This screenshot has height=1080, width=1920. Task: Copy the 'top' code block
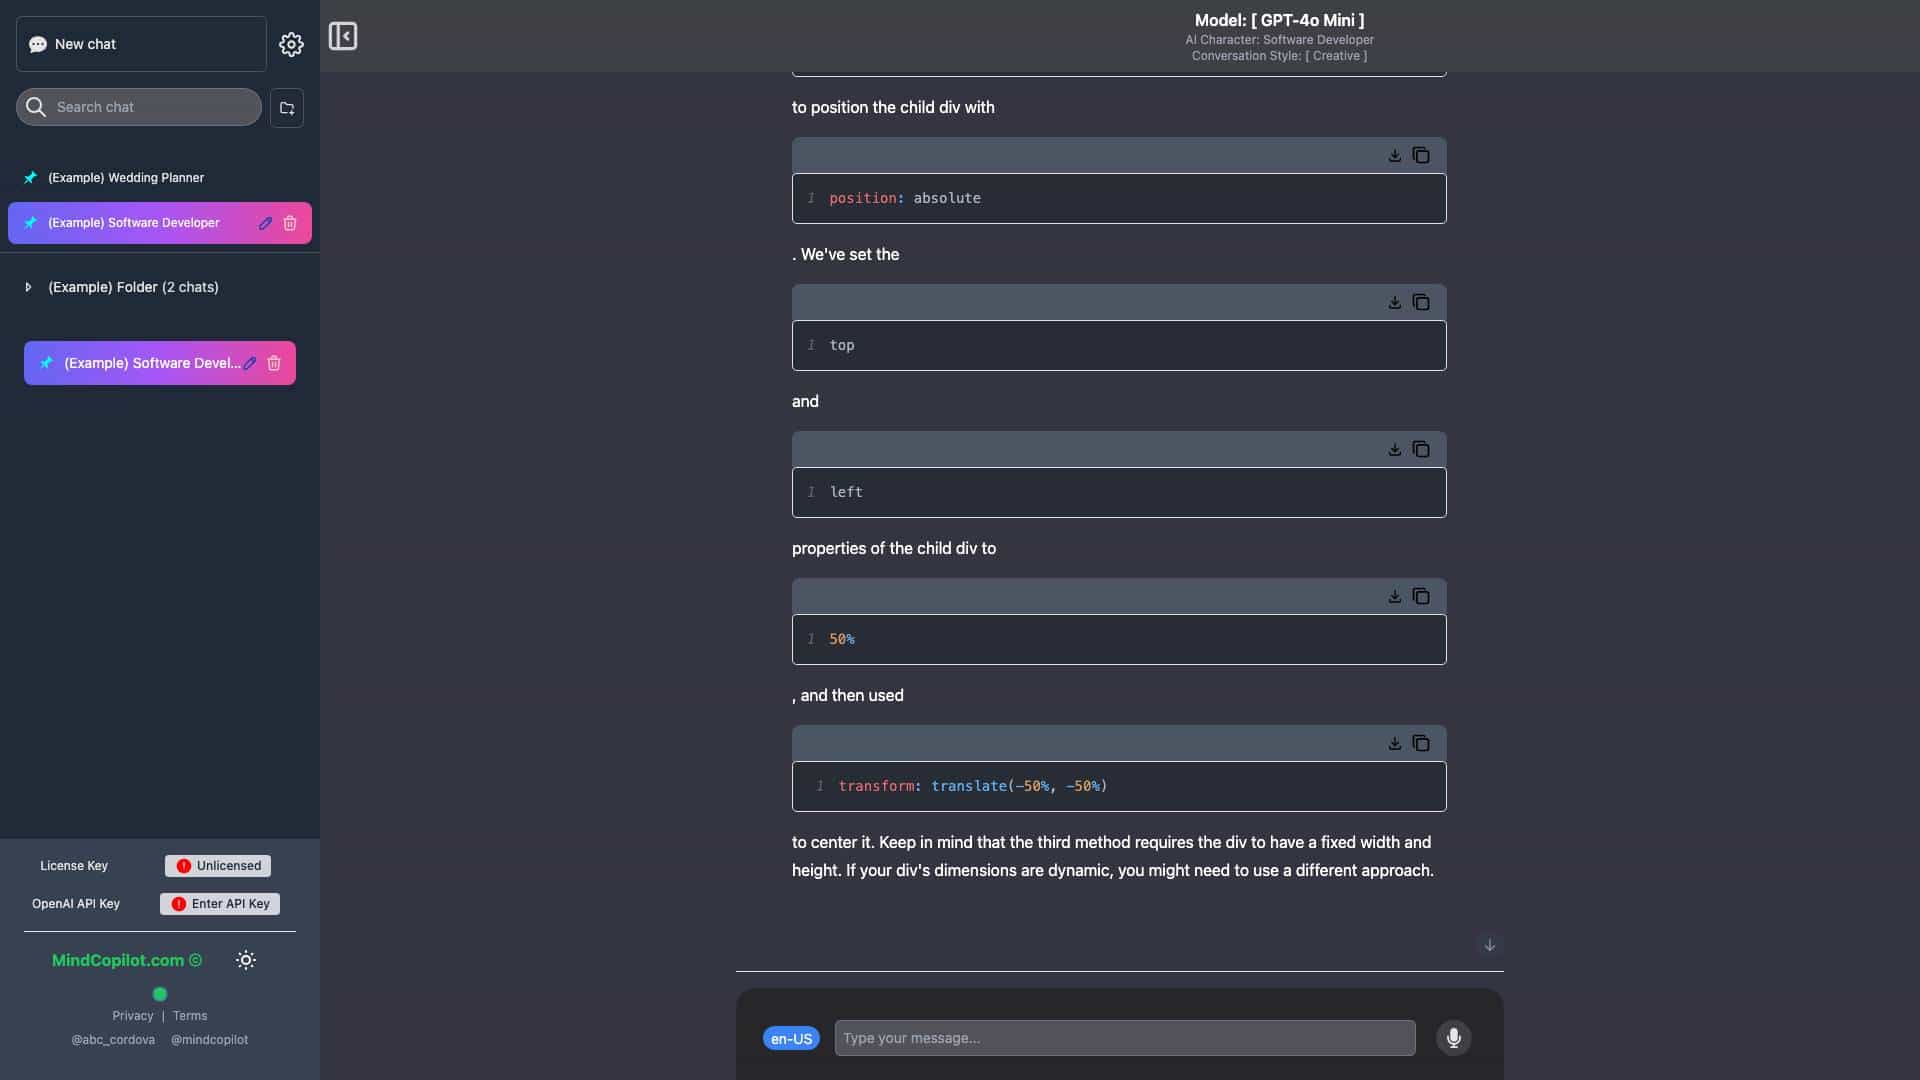tap(1421, 302)
